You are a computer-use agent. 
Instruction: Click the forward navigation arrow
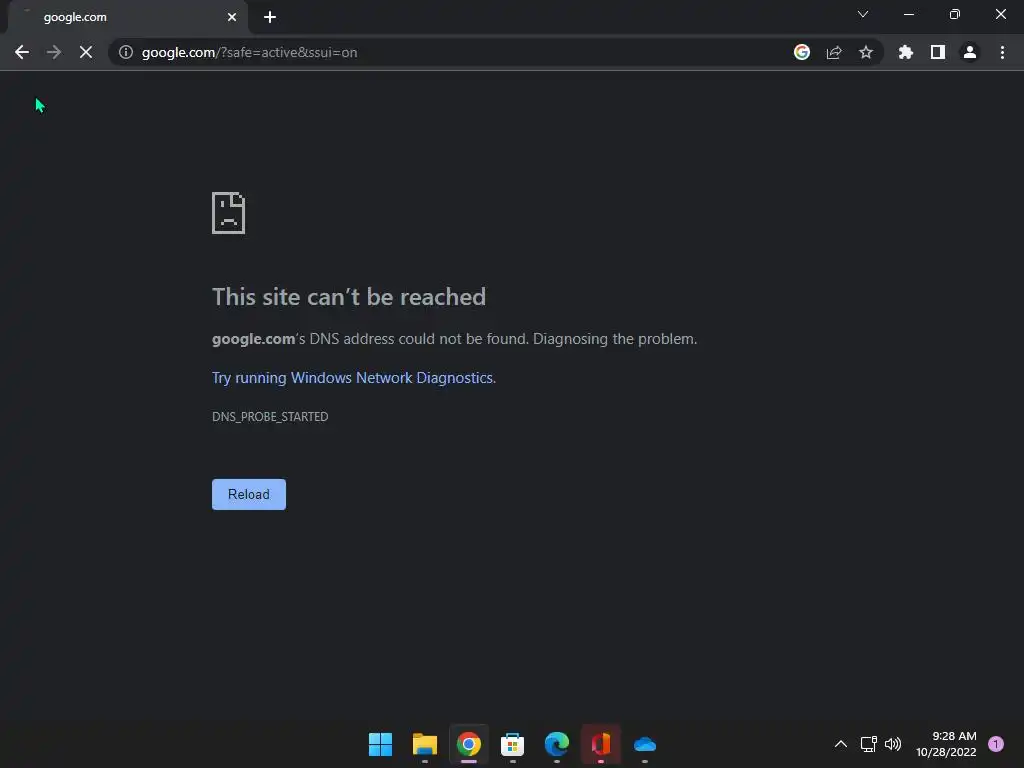tap(54, 52)
